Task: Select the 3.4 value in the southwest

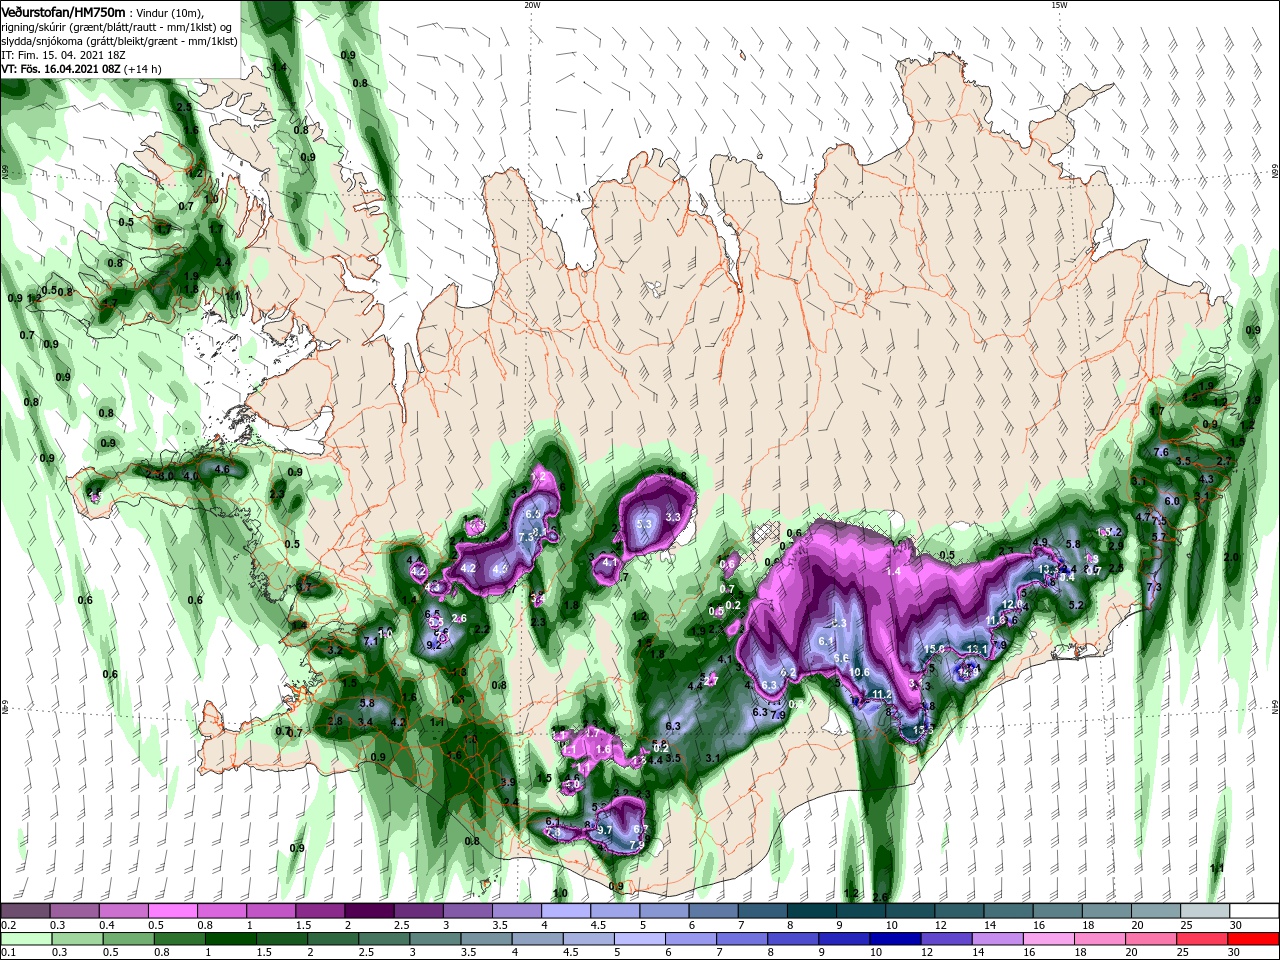Action: pos(365,722)
